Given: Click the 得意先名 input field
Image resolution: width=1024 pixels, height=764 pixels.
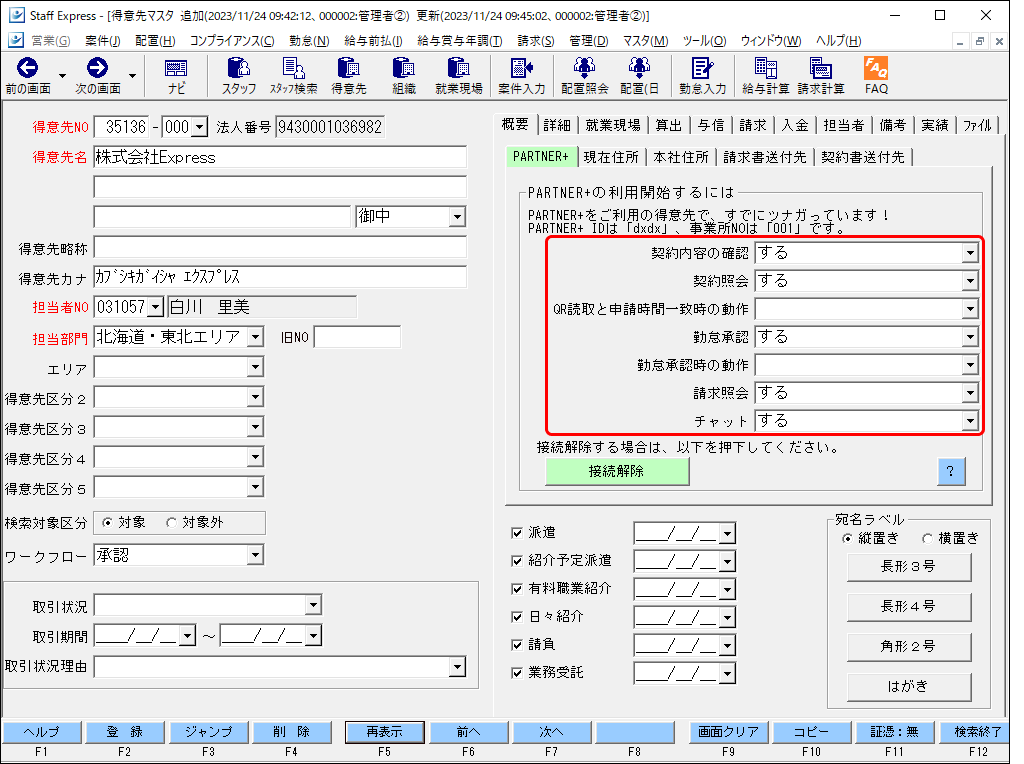Looking at the screenshot, I should [x=280, y=157].
